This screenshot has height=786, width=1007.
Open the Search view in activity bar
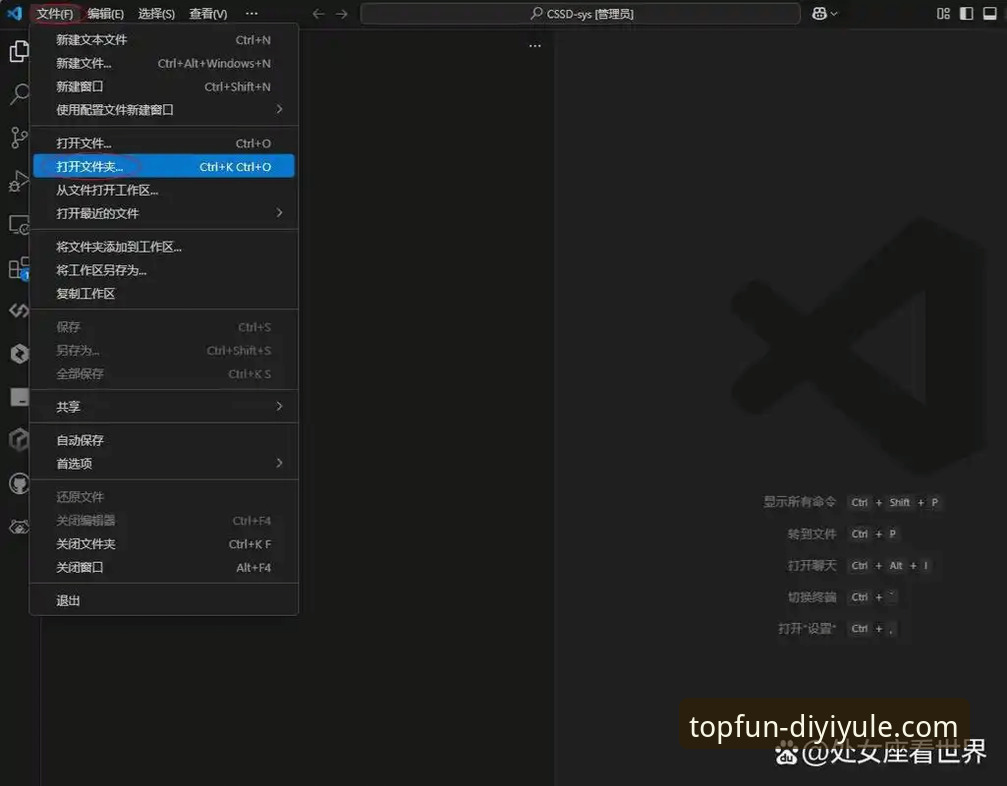pos(19,95)
